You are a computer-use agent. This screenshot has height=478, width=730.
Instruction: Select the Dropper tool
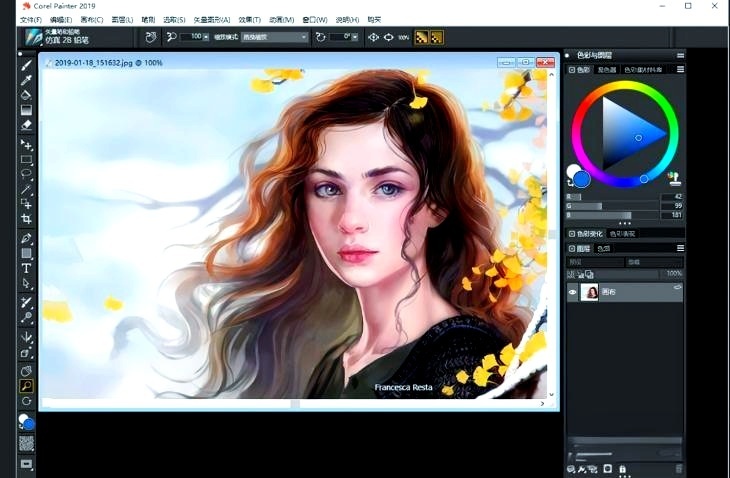(26, 80)
